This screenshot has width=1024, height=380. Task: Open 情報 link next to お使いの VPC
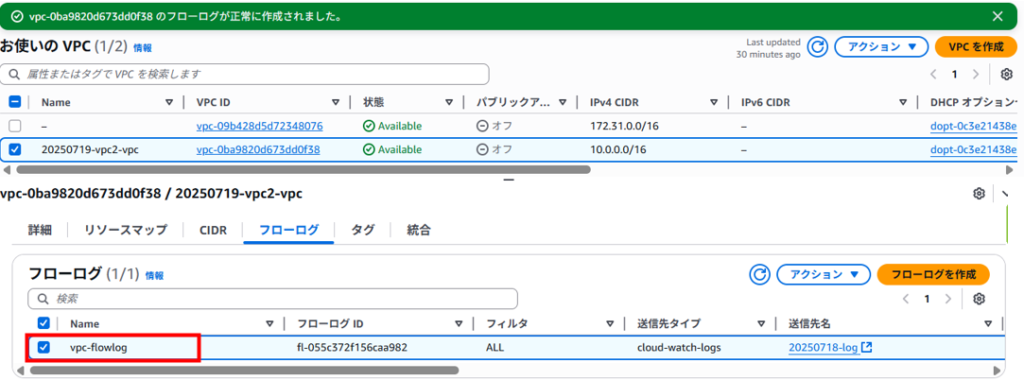point(142,48)
